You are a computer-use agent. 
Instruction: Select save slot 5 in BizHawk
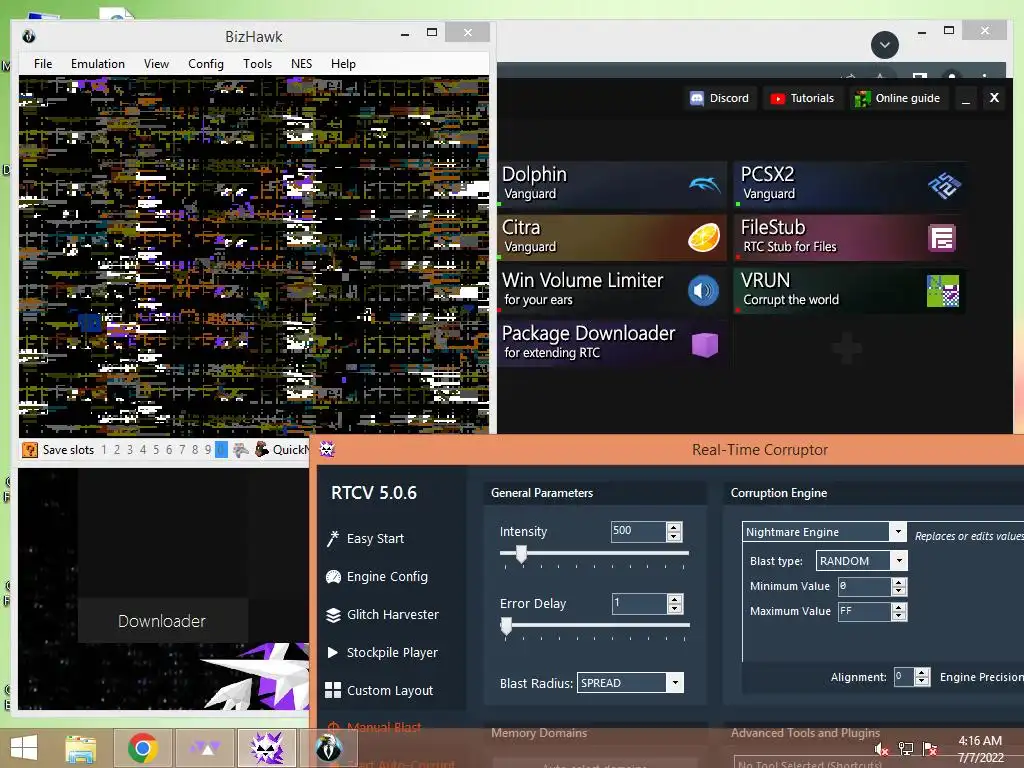pos(155,450)
